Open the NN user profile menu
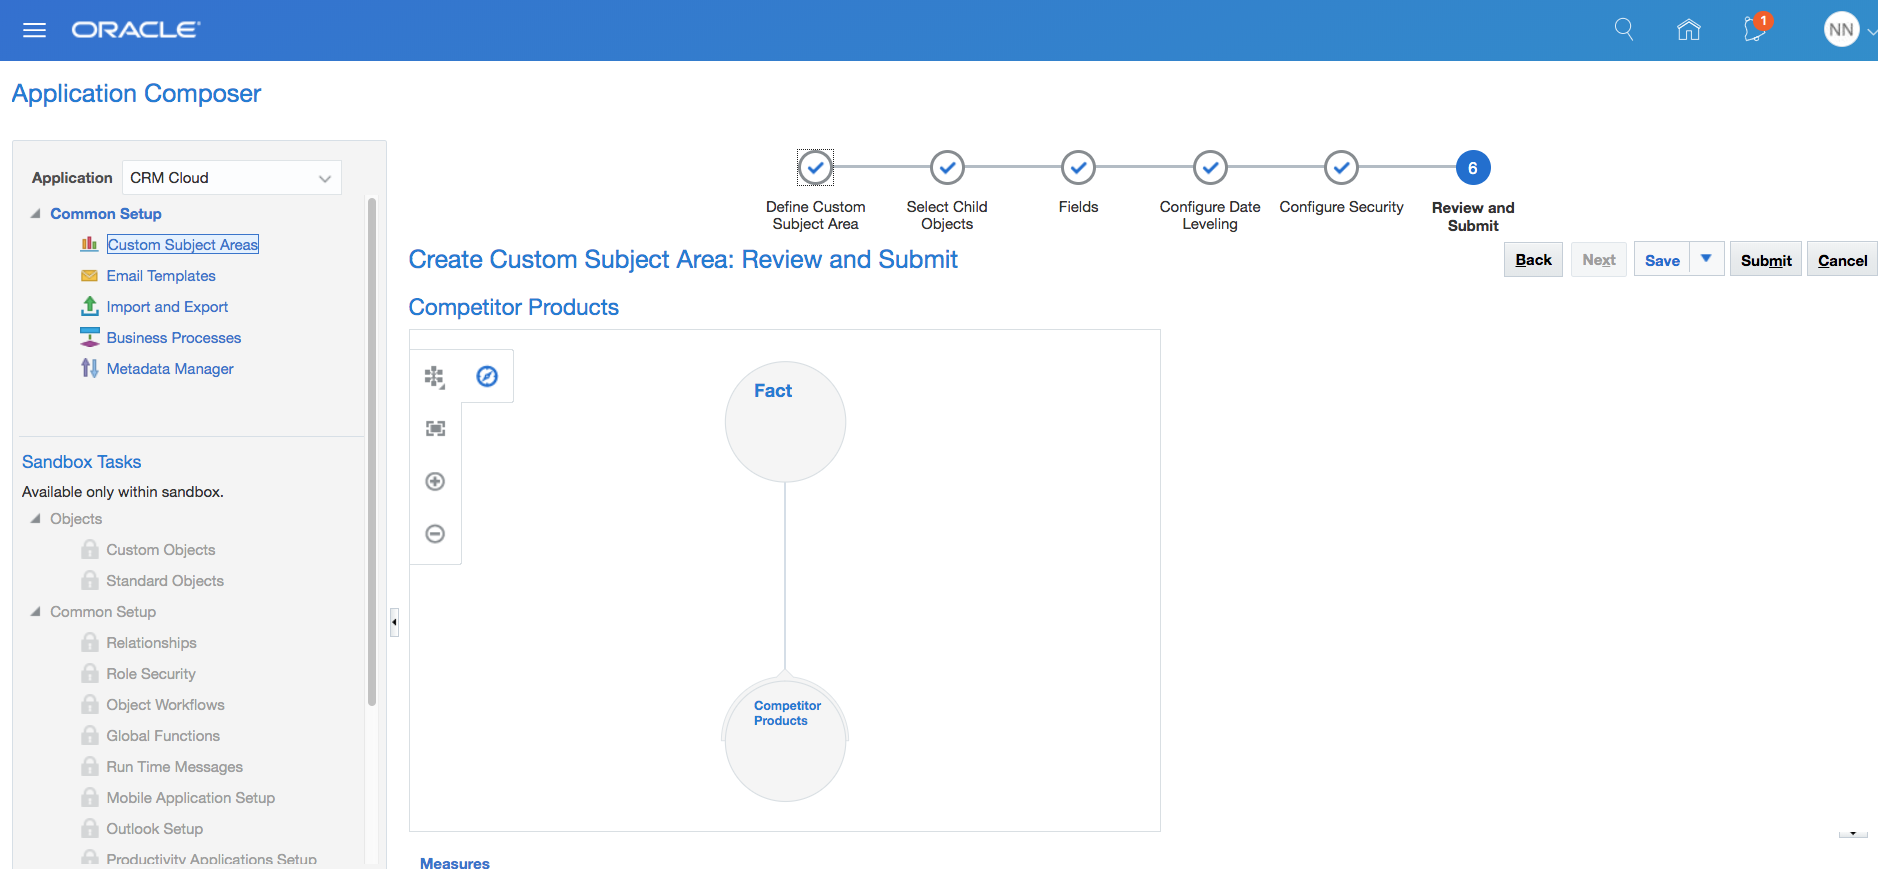This screenshot has width=1878, height=869. tap(1842, 30)
